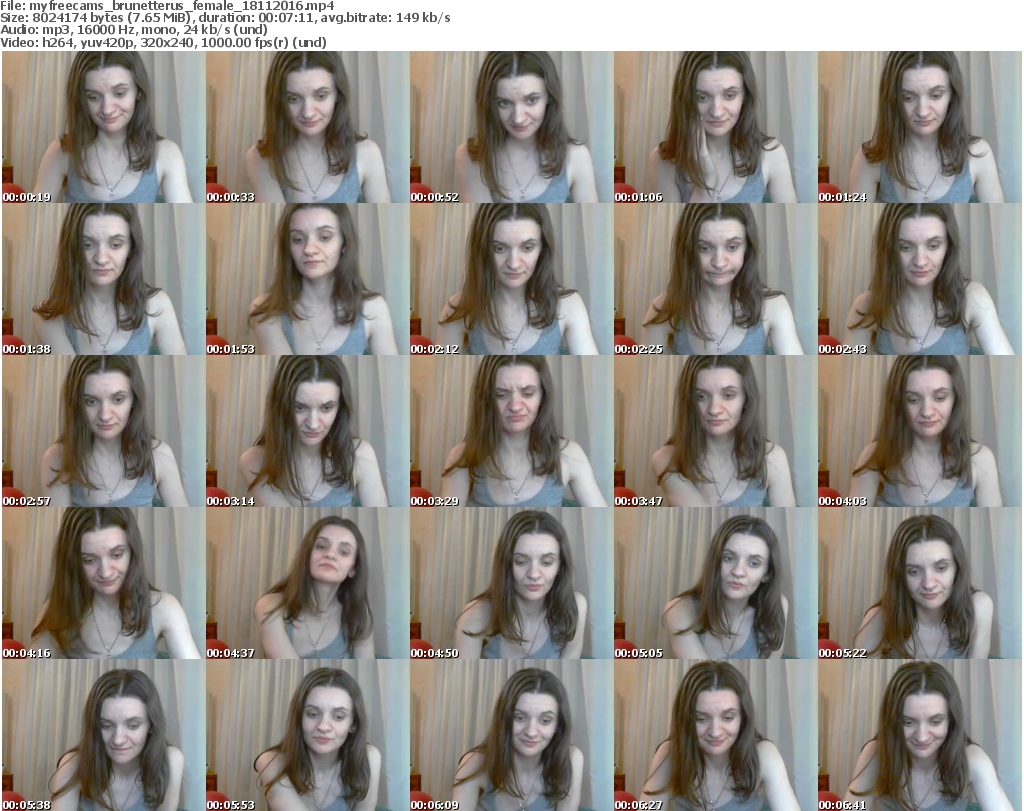This screenshot has width=1024, height=811.
Task: Select the thumbnail stamped 00:03:47
Action: point(716,431)
